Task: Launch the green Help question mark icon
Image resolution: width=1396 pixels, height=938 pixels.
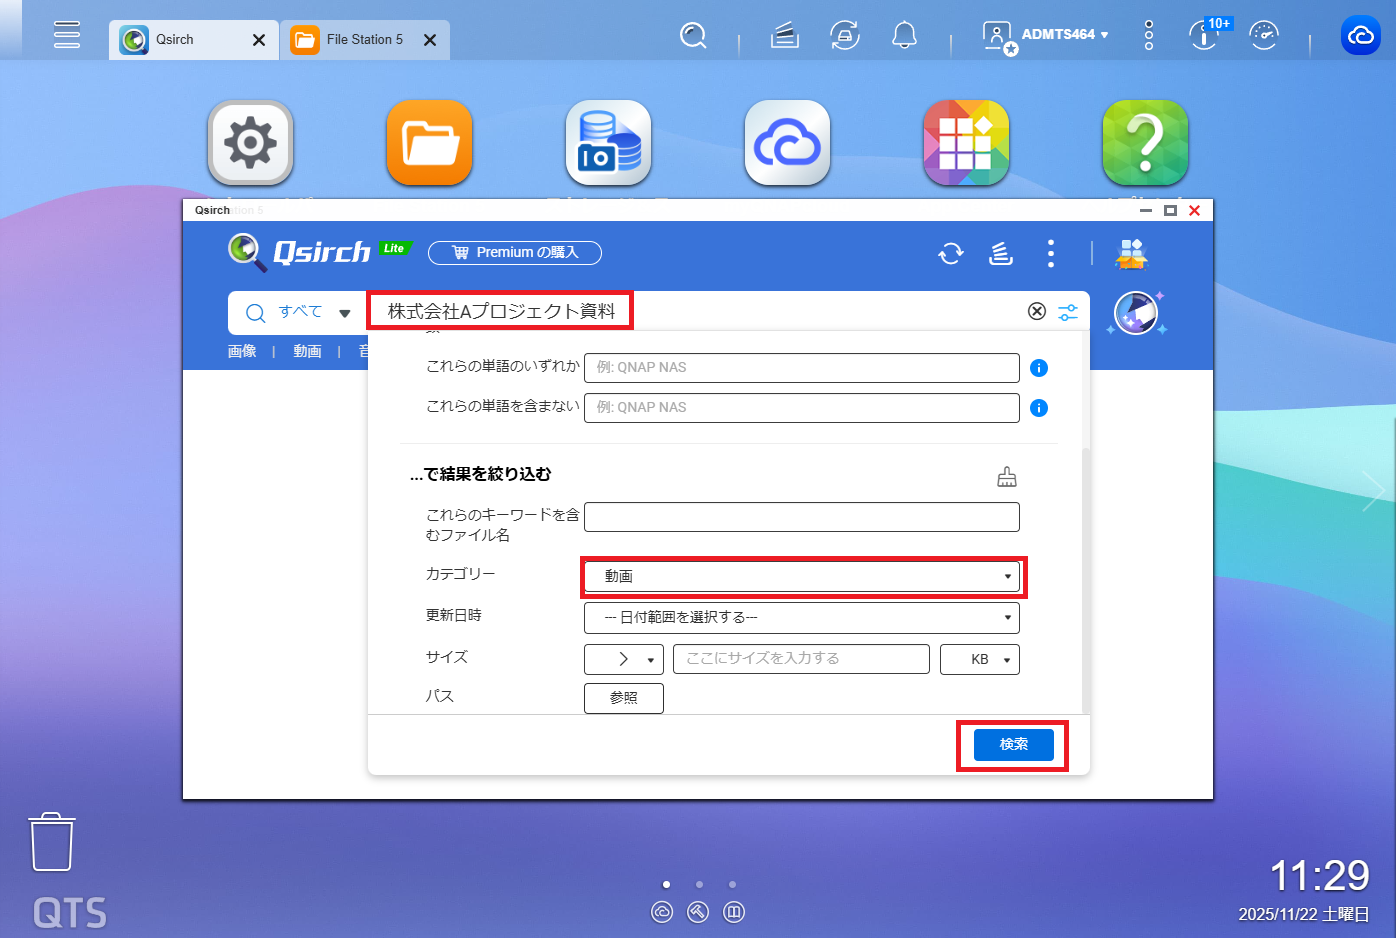Action: point(1145,143)
